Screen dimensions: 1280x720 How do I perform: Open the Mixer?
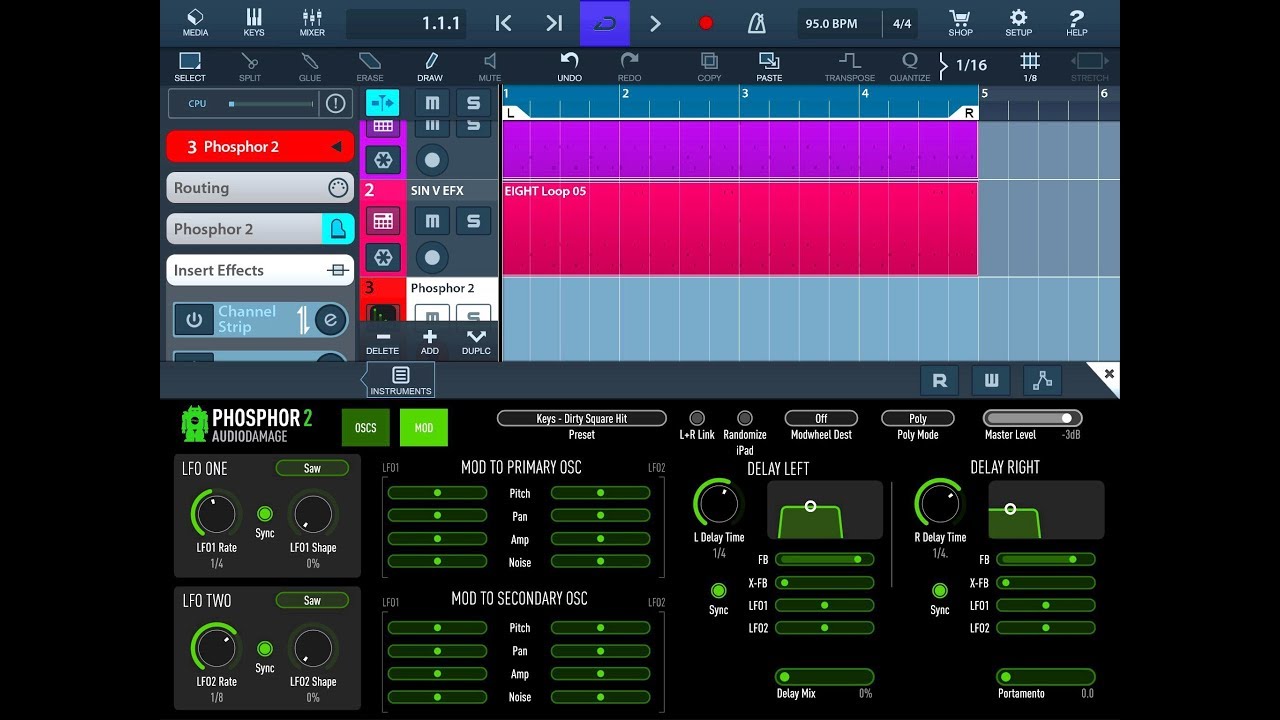point(312,22)
